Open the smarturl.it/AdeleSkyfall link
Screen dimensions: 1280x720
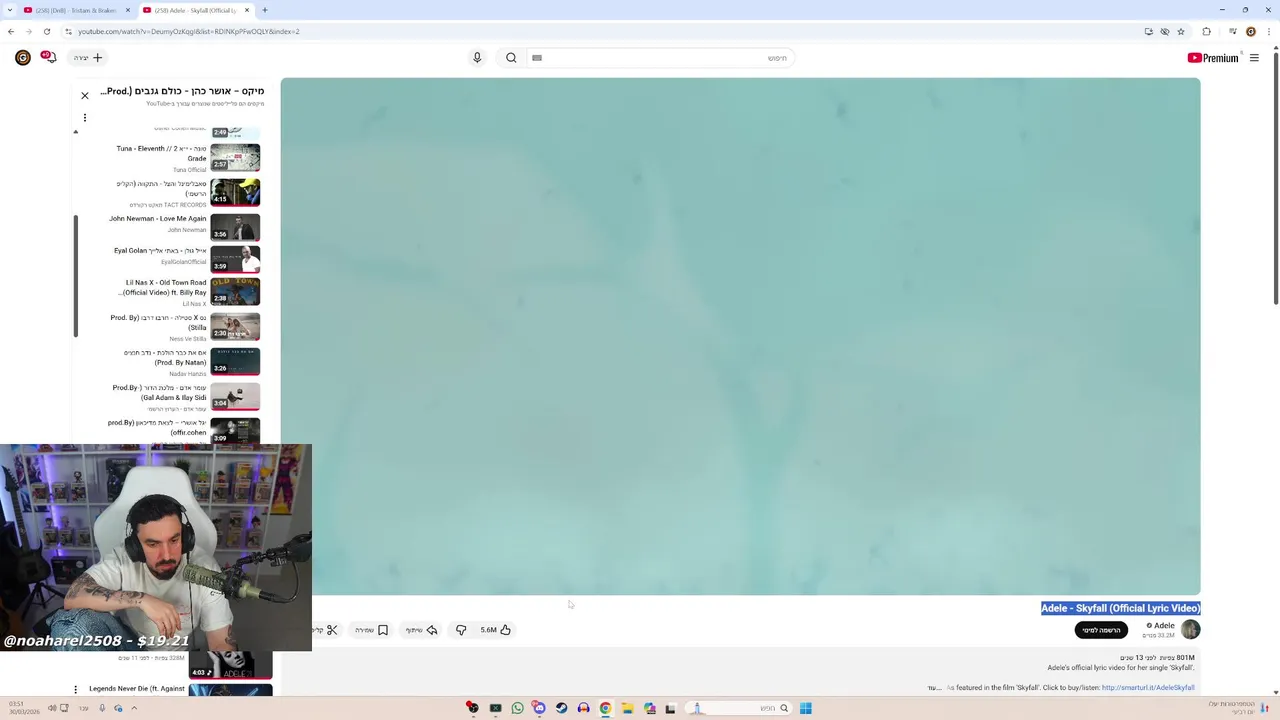[1148, 688]
